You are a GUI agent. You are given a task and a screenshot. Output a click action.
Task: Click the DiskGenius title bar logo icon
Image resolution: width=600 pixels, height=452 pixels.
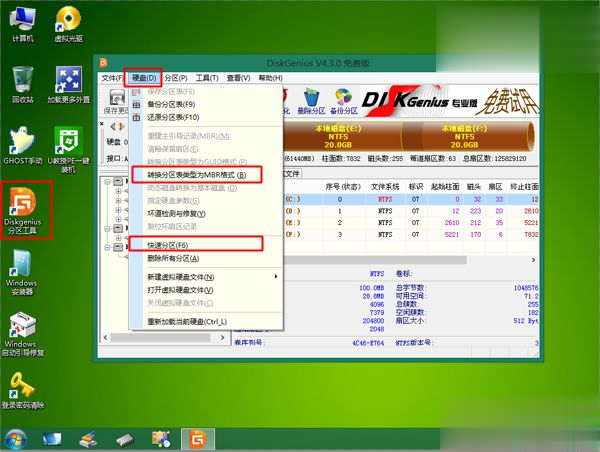click(x=103, y=63)
